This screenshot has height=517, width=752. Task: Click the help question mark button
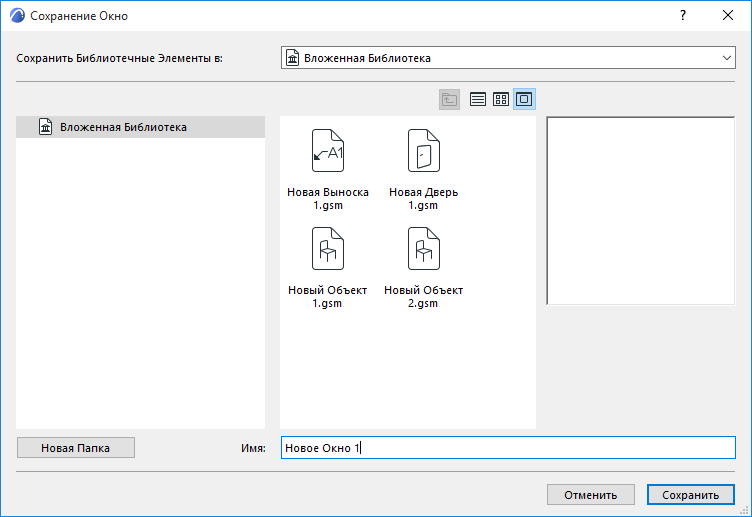click(x=683, y=15)
